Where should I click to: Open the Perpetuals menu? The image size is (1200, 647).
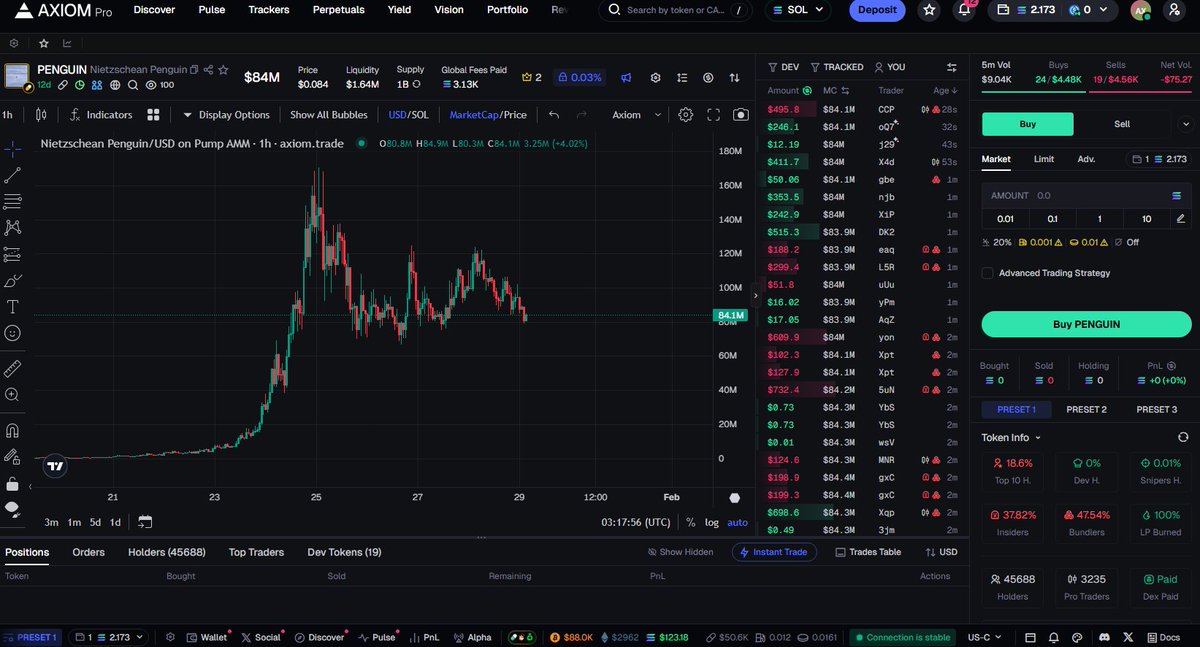tap(338, 10)
